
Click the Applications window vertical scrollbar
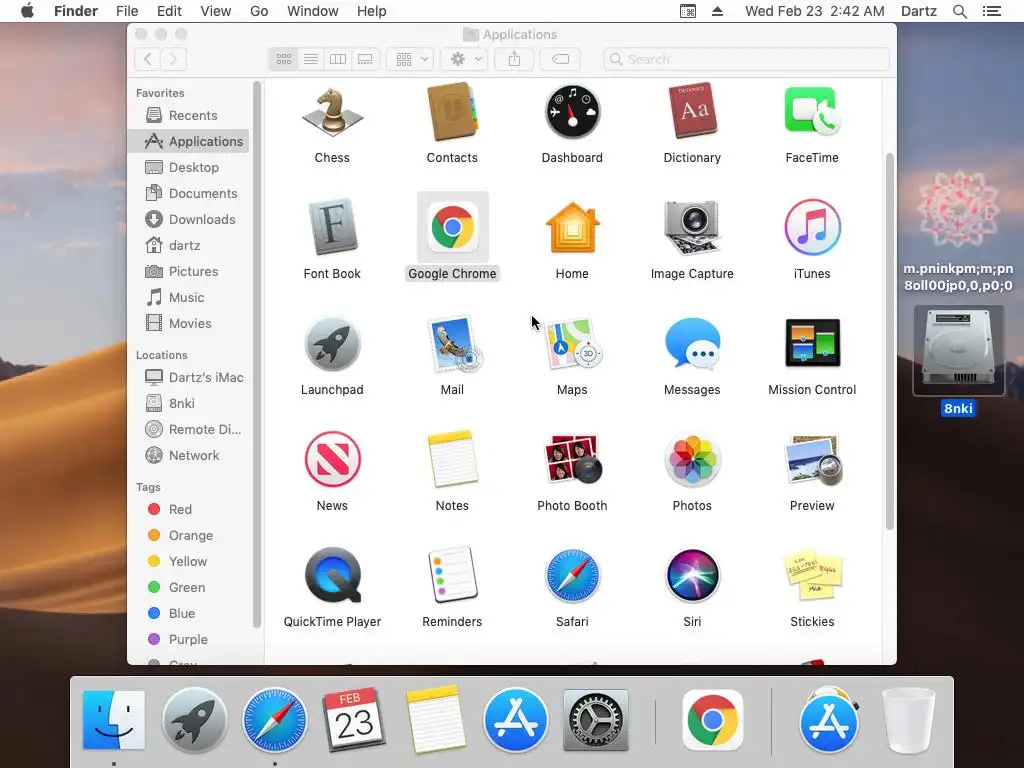[x=889, y=342]
